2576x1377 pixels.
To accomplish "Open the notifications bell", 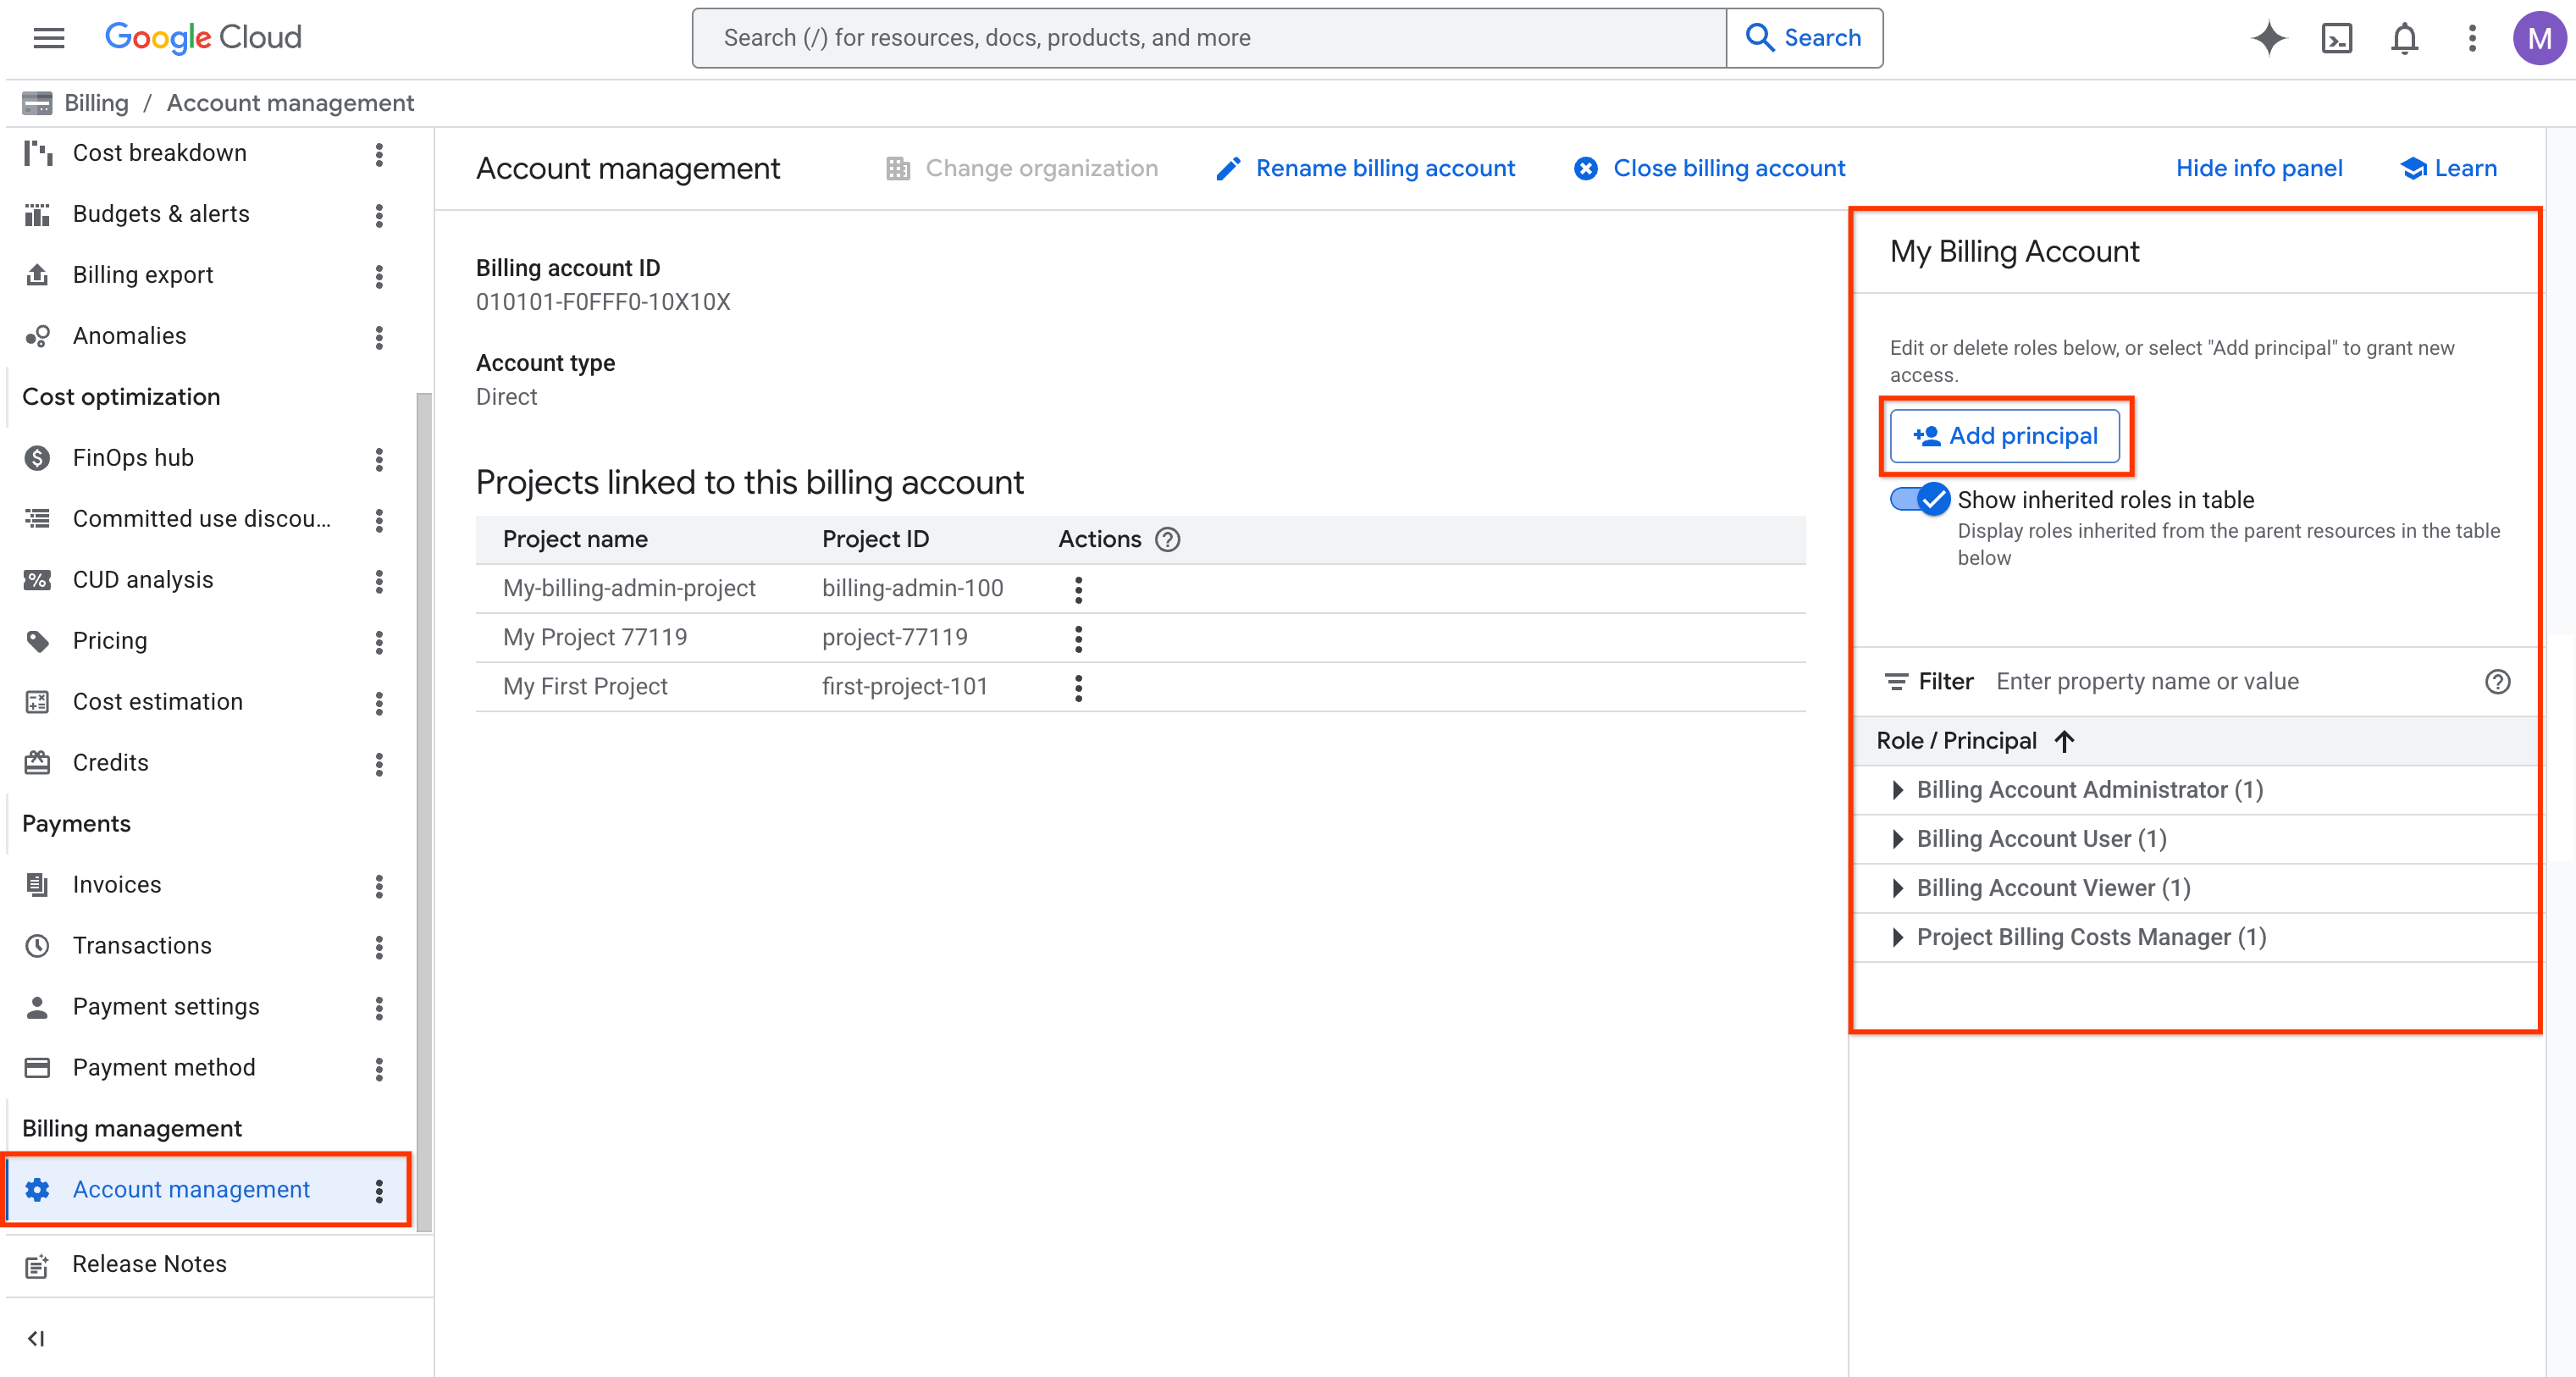I will click(2404, 38).
